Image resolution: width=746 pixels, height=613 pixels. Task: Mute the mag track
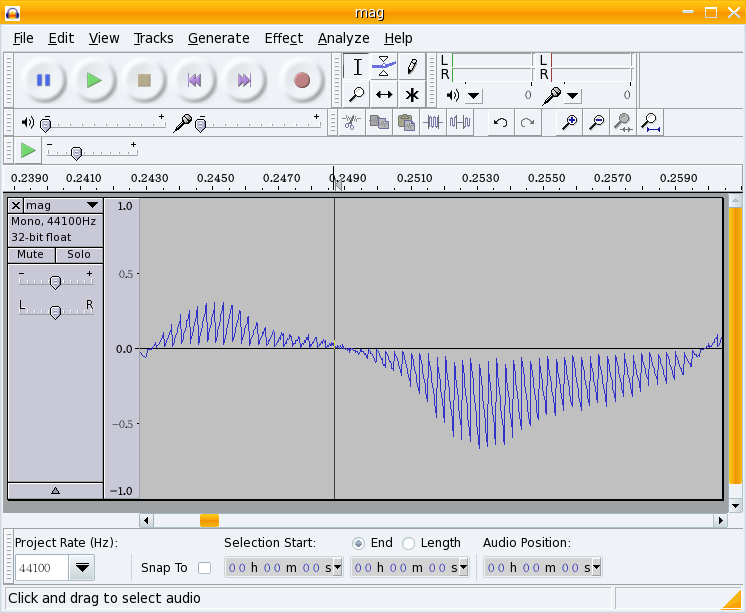[31, 254]
